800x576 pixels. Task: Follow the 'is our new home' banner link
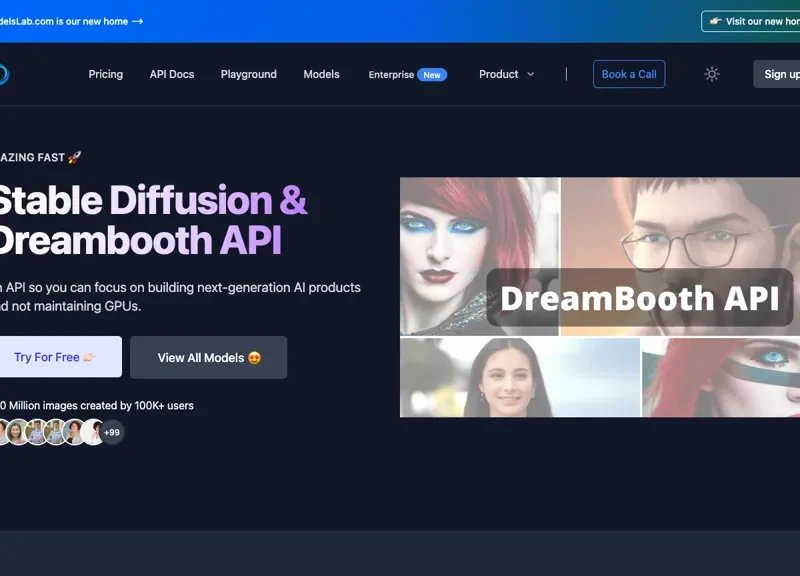tap(70, 21)
